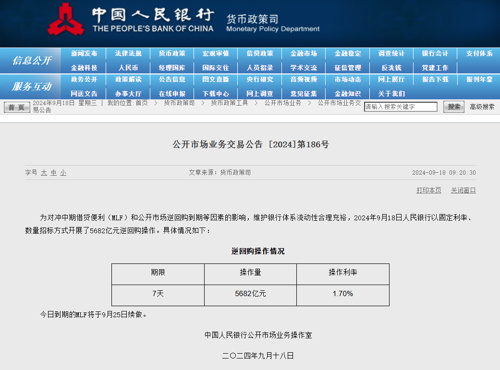
Task: Open 公告信息 menu item
Action: (x=172, y=79)
